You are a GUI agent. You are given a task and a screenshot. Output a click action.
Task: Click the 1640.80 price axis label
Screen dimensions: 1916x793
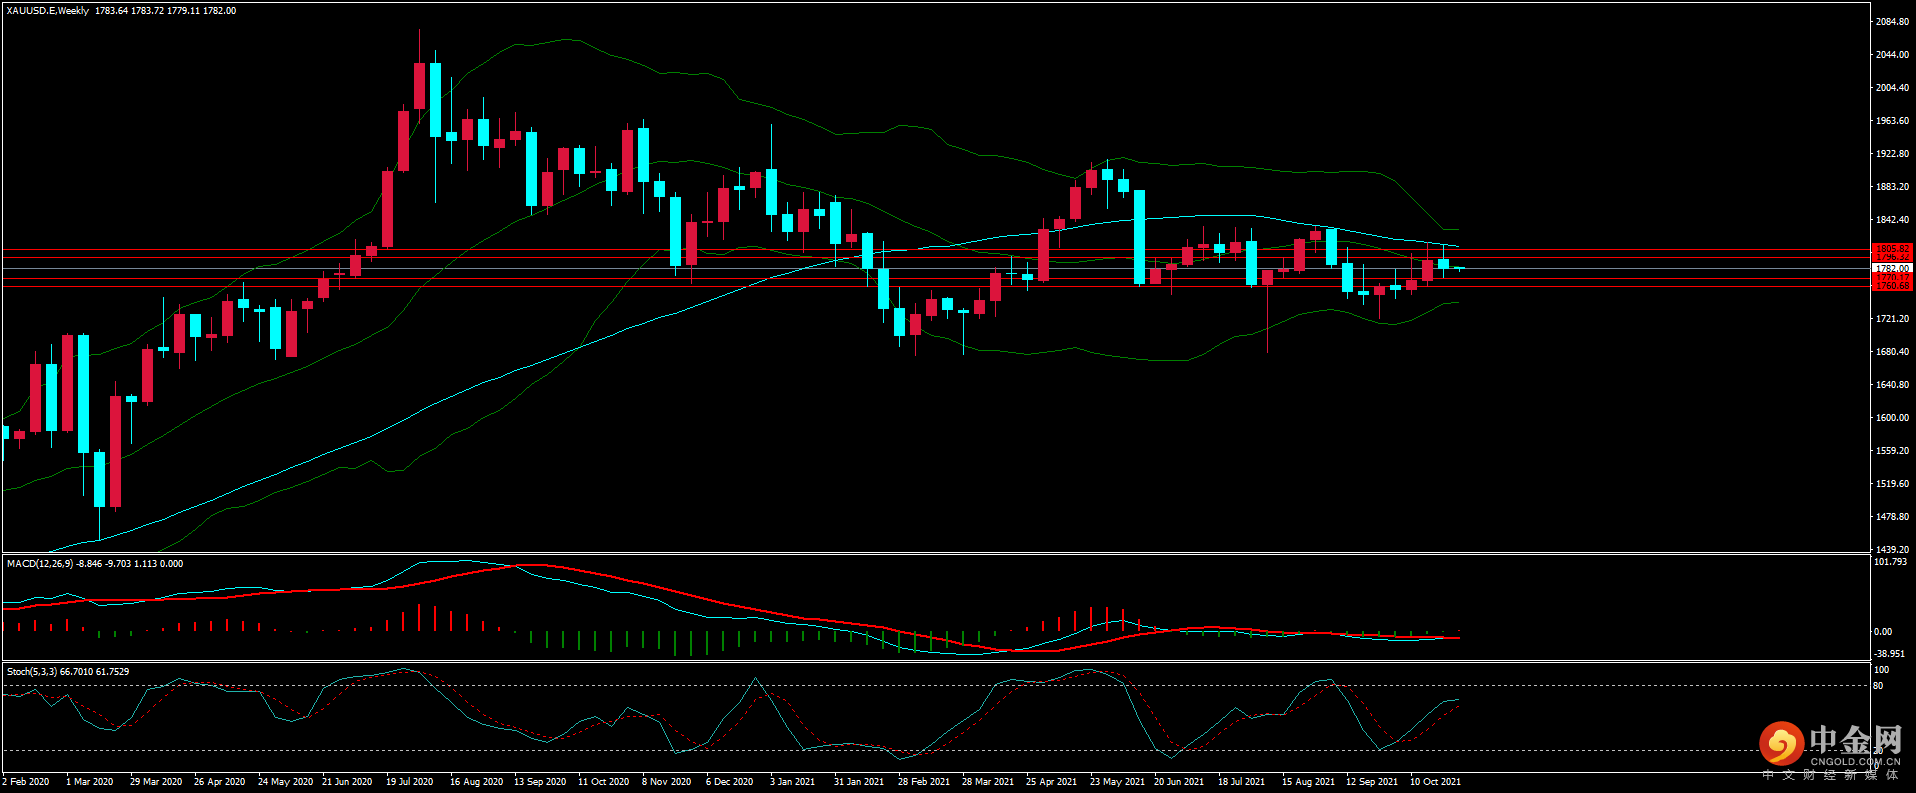1892,385
